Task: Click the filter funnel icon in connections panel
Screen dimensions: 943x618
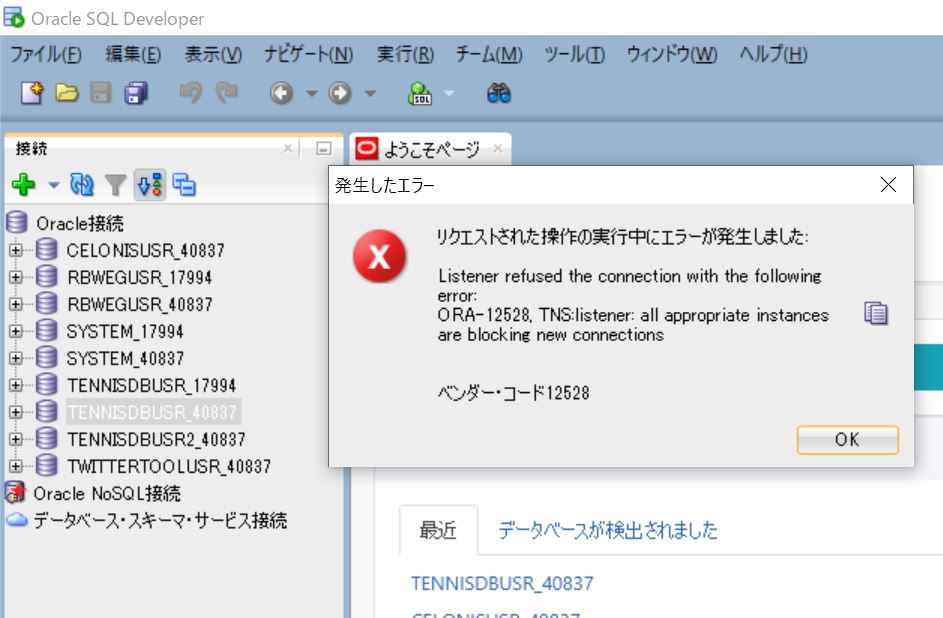Action: click(116, 185)
